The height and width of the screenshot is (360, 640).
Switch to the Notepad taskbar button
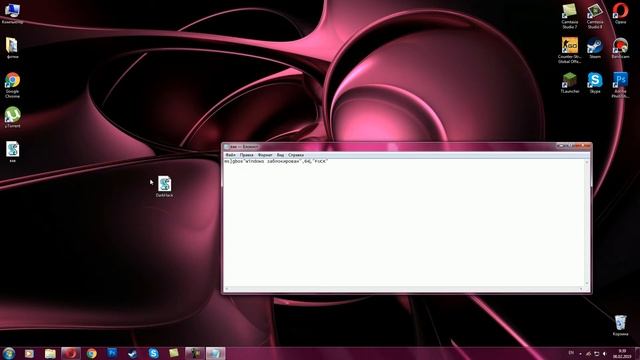216,353
